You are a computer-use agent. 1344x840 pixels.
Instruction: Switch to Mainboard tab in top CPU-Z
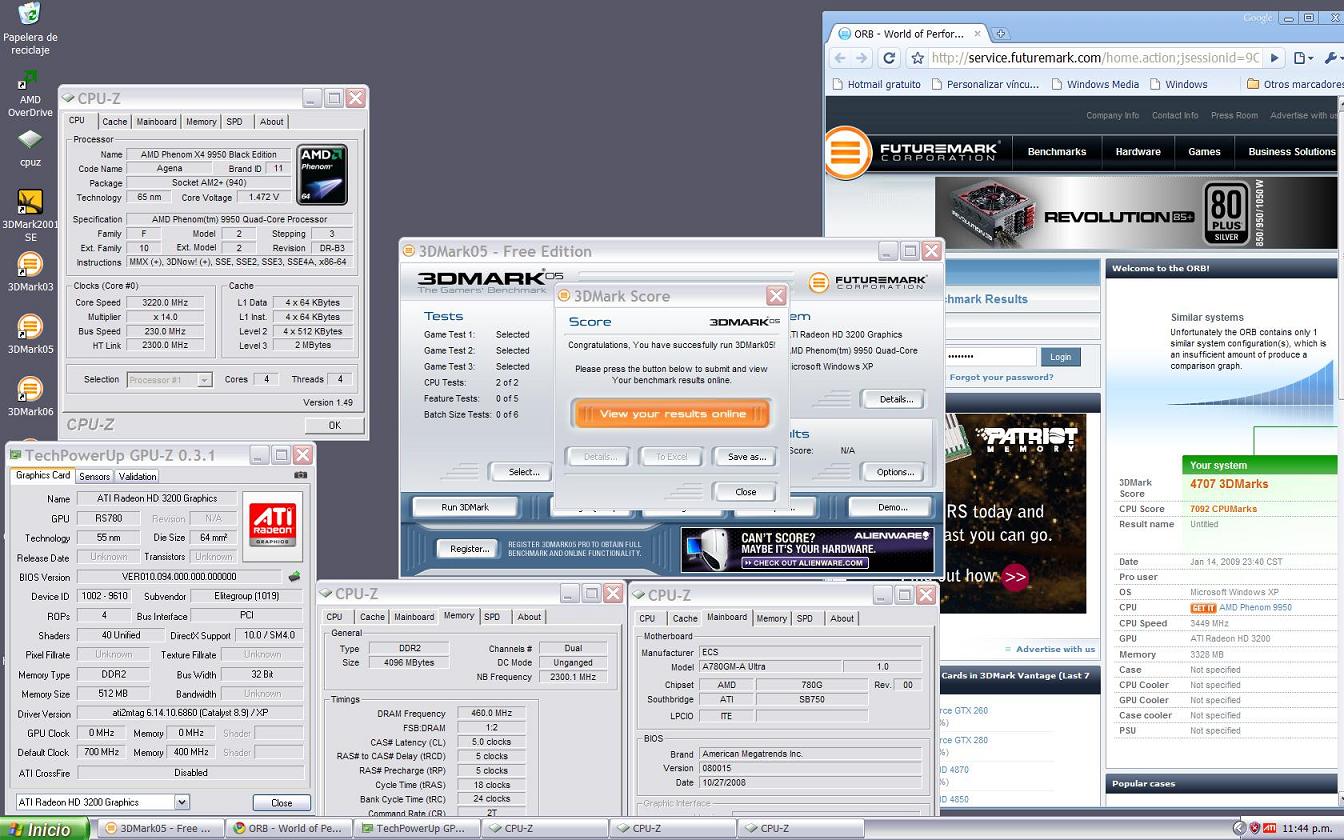tap(156, 122)
